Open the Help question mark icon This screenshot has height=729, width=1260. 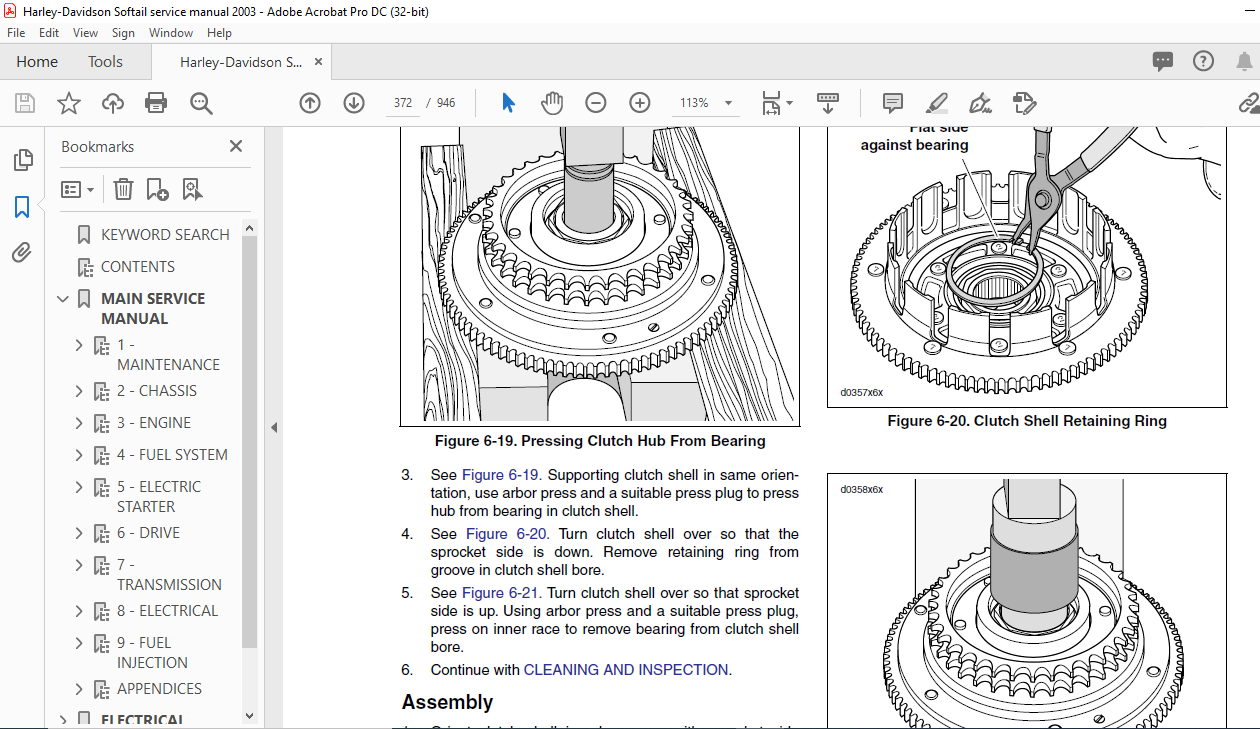click(x=1203, y=61)
